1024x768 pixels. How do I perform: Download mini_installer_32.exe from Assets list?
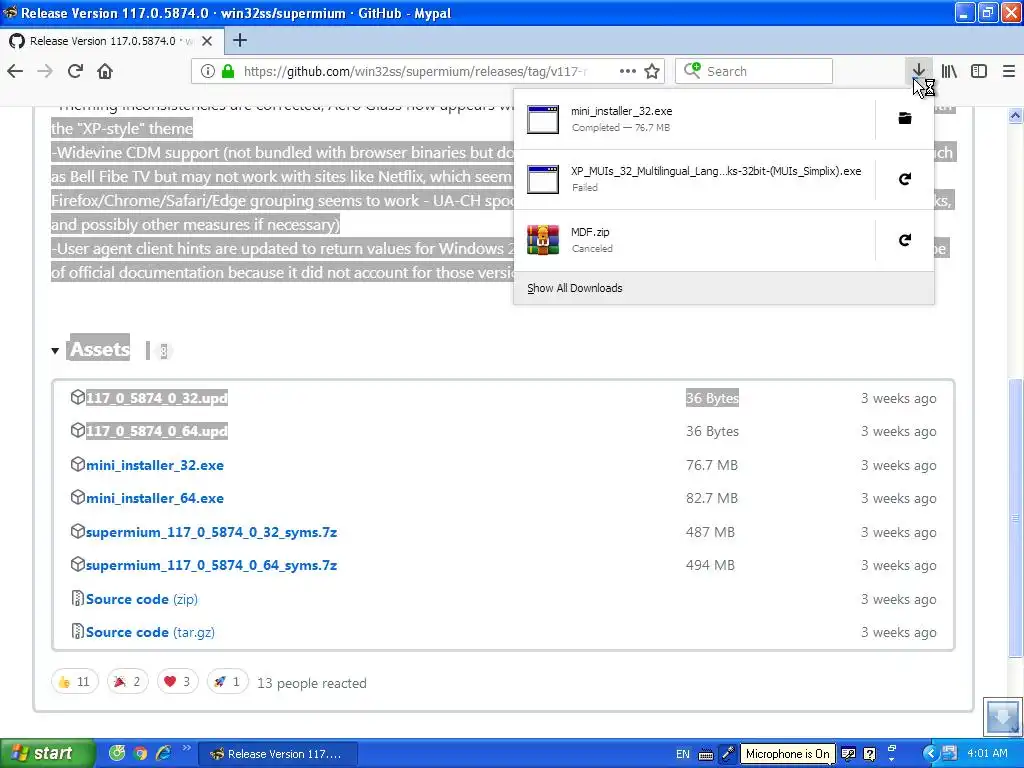point(155,465)
